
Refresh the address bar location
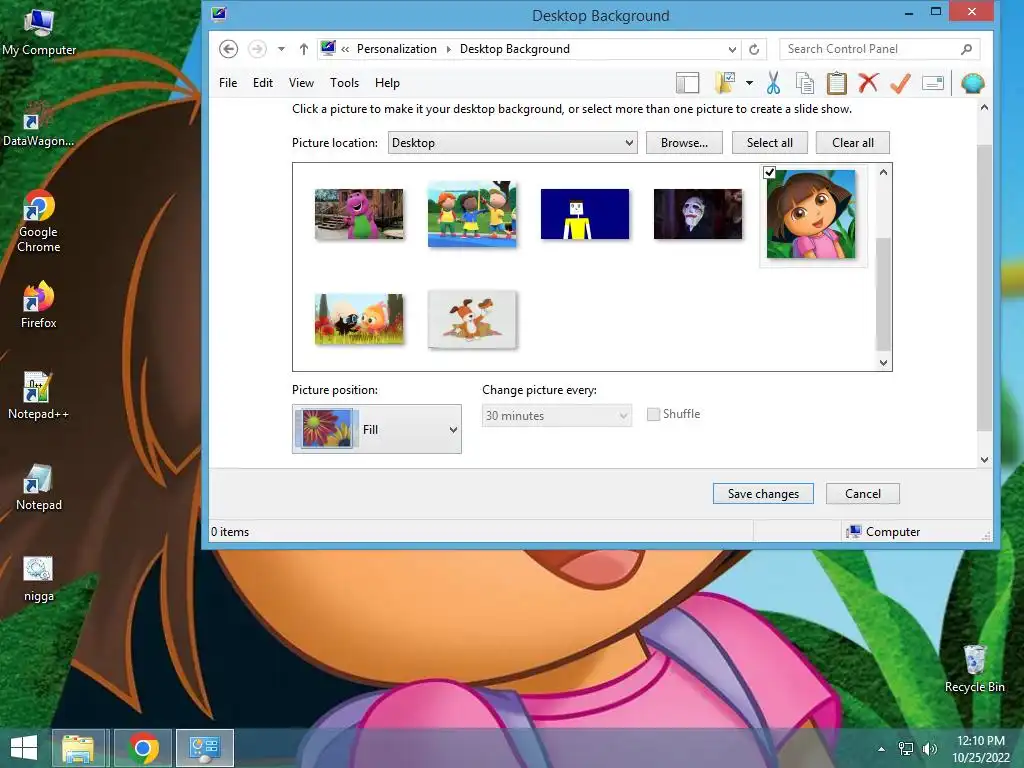pos(754,49)
